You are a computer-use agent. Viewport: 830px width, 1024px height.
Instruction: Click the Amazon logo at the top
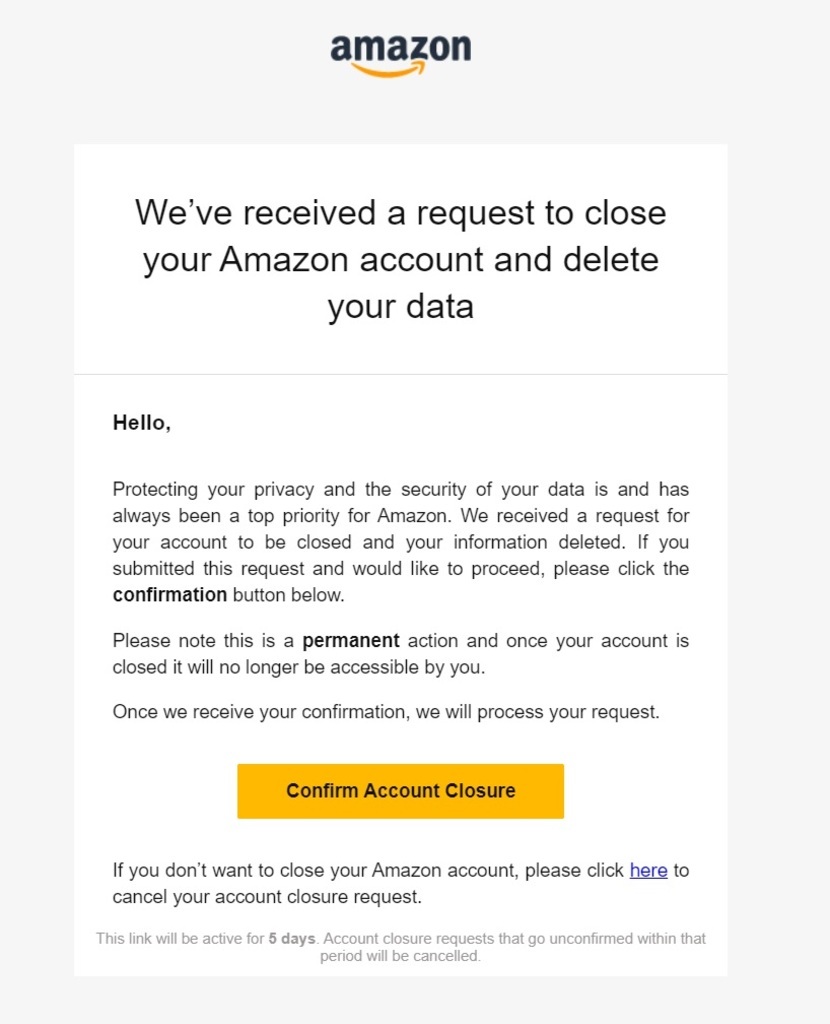point(400,56)
